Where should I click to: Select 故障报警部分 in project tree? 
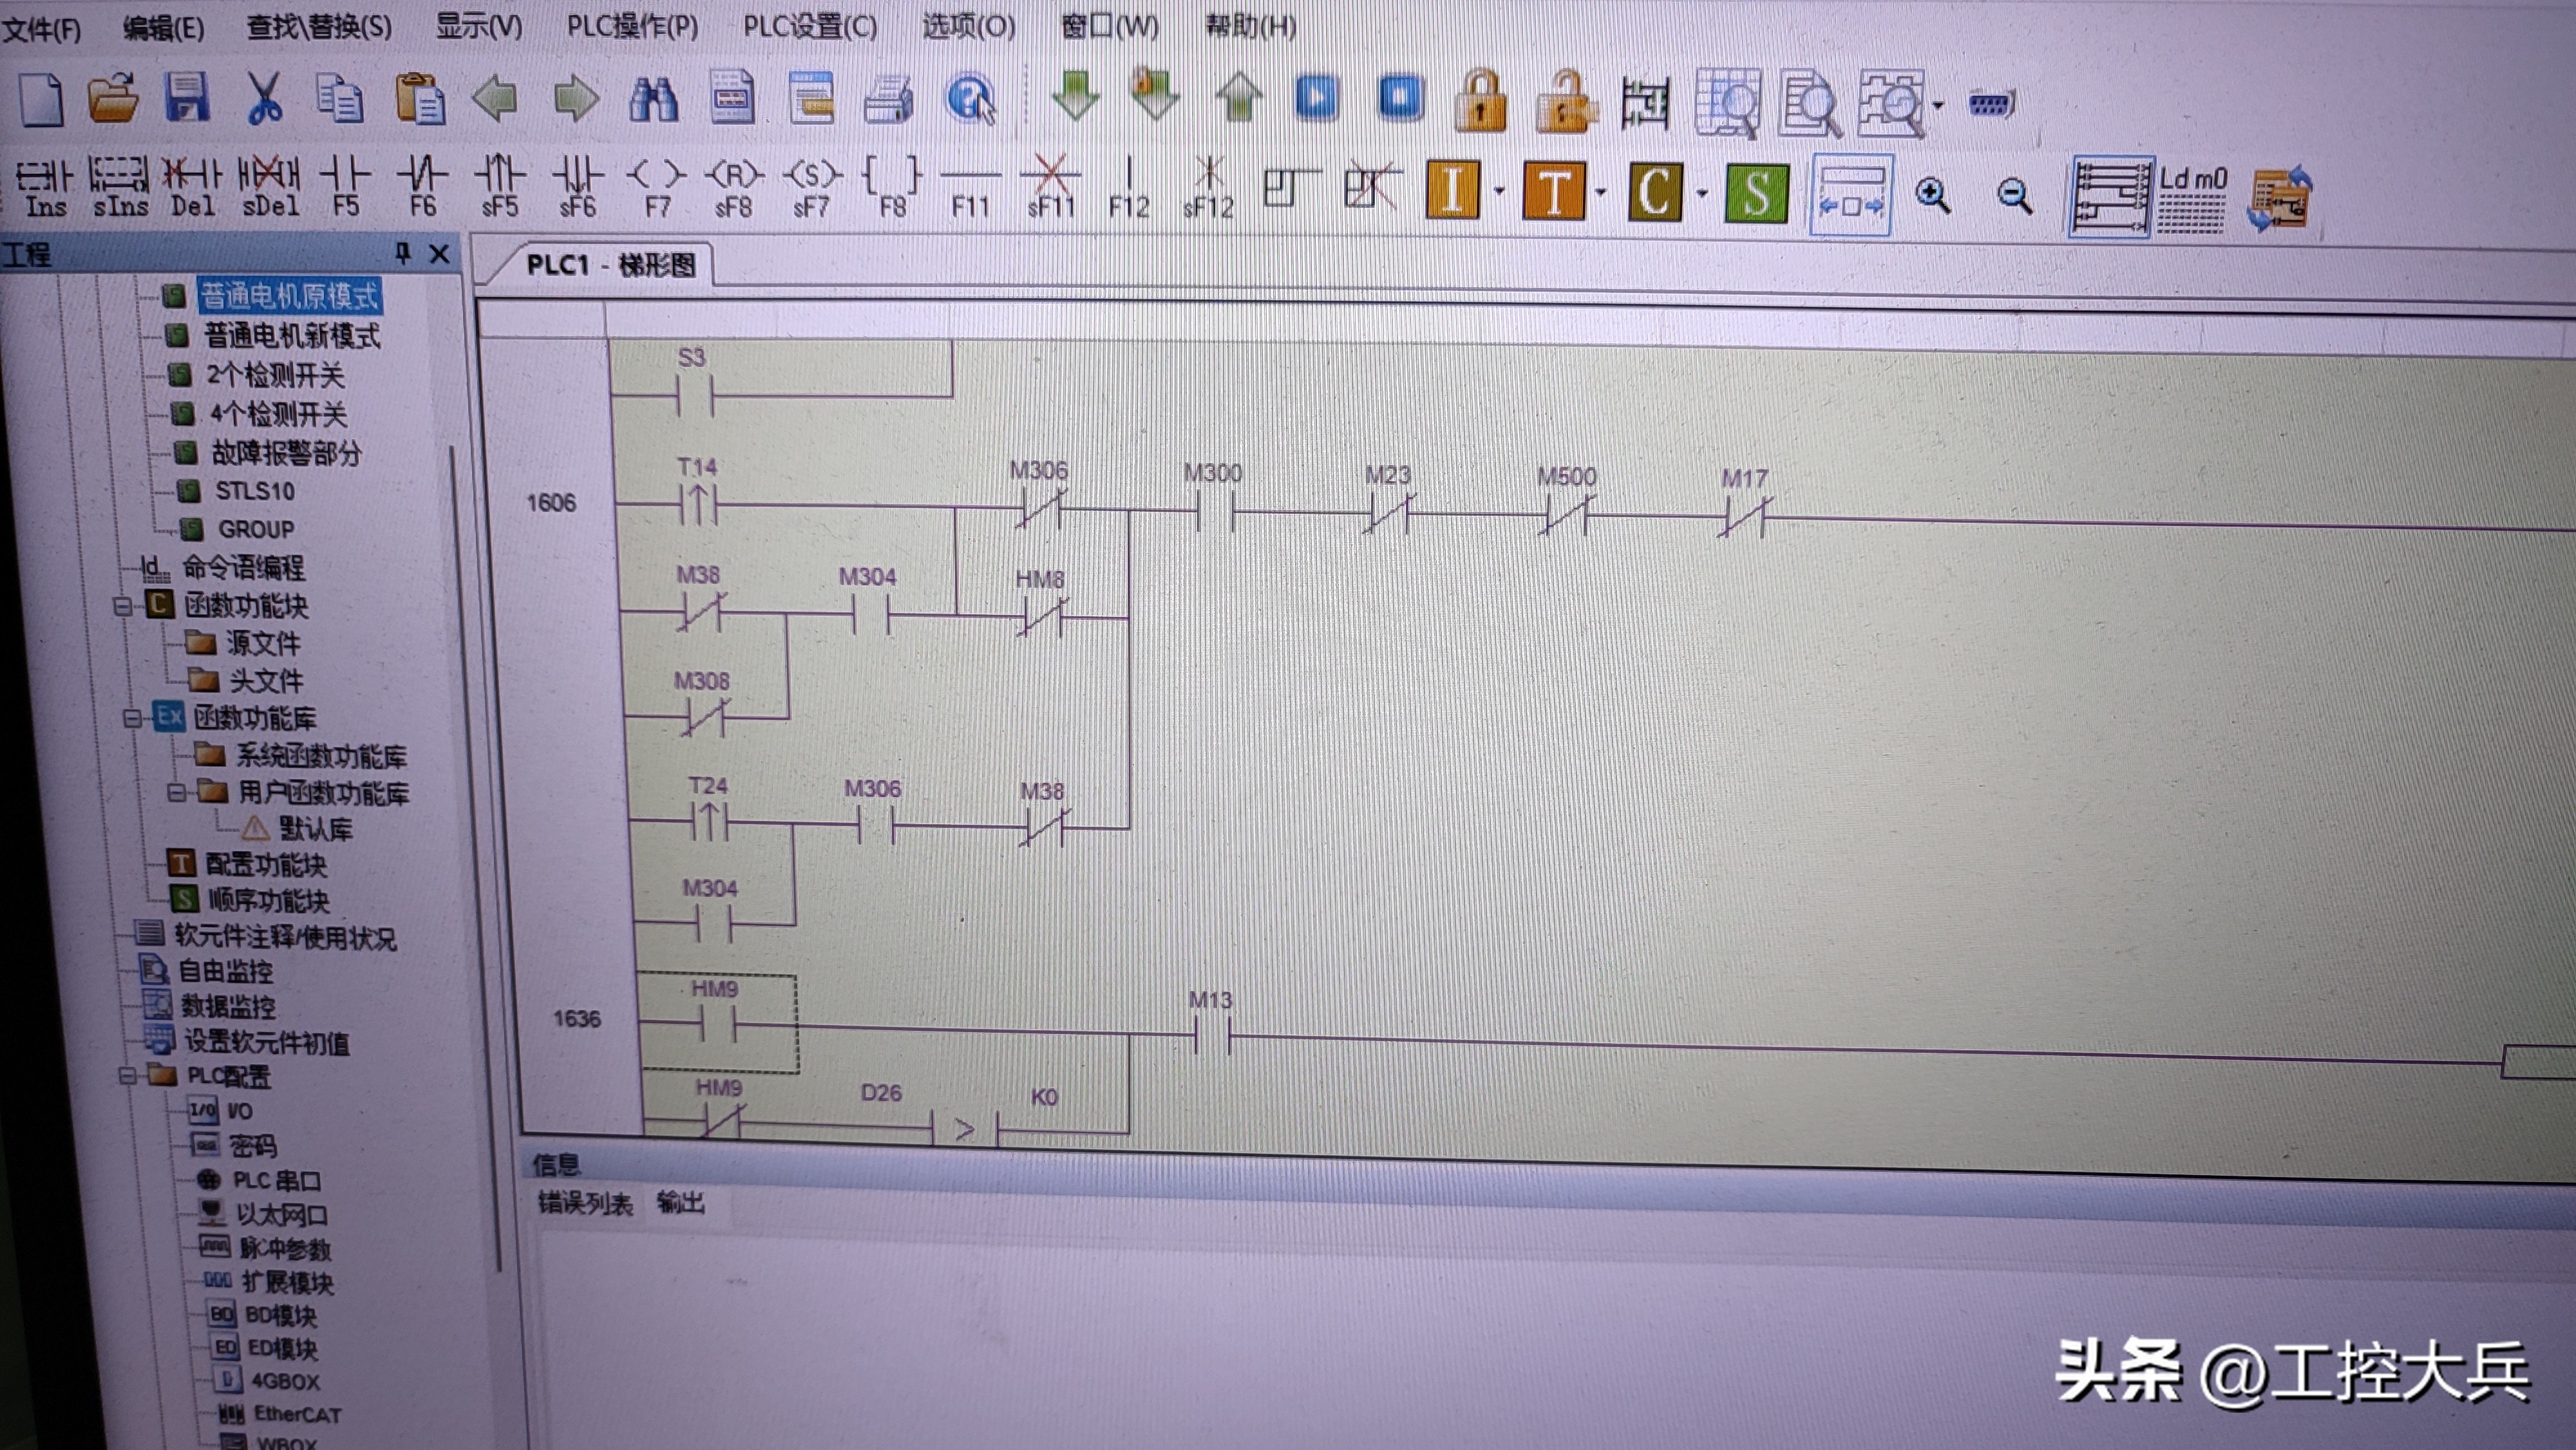coord(286,453)
